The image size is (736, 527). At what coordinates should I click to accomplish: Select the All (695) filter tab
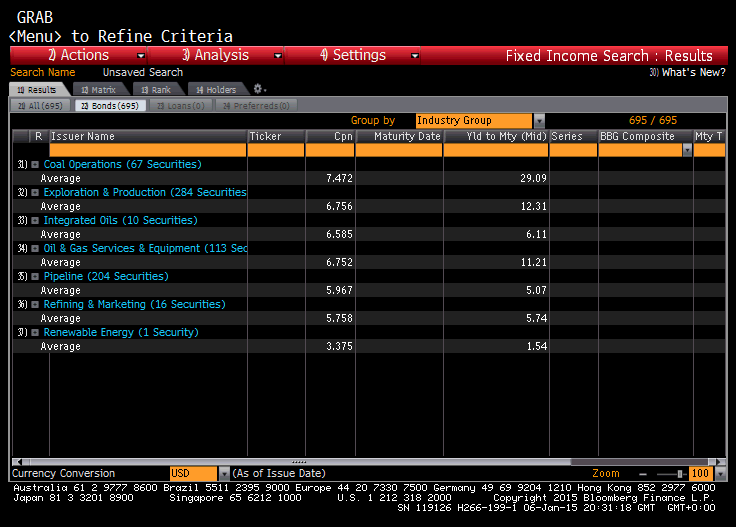tap(41, 105)
